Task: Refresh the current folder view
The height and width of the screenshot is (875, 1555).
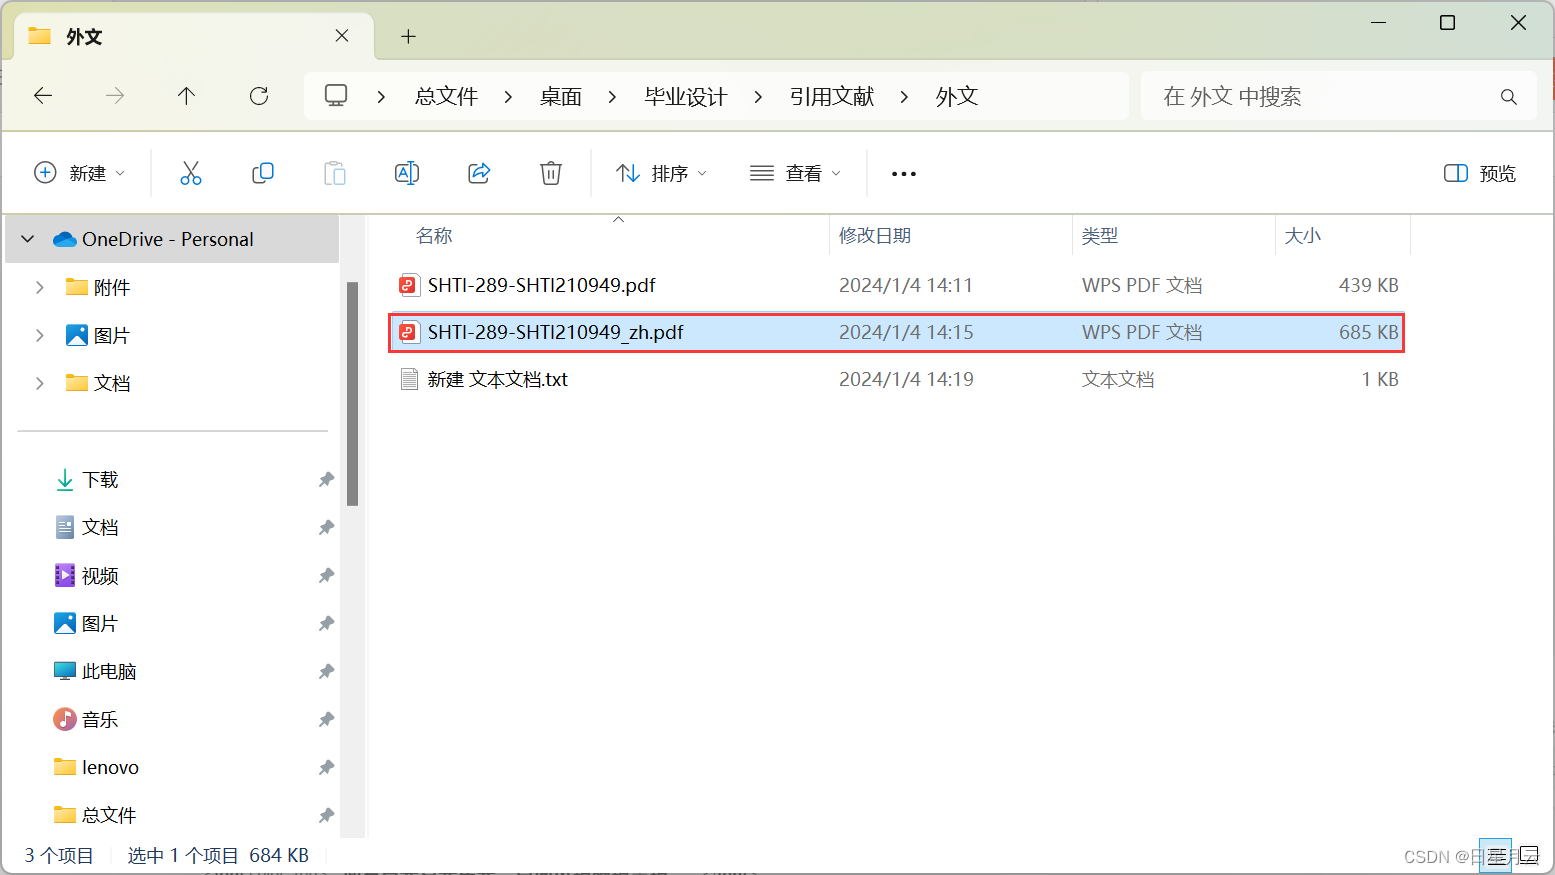Action: [x=259, y=96]
